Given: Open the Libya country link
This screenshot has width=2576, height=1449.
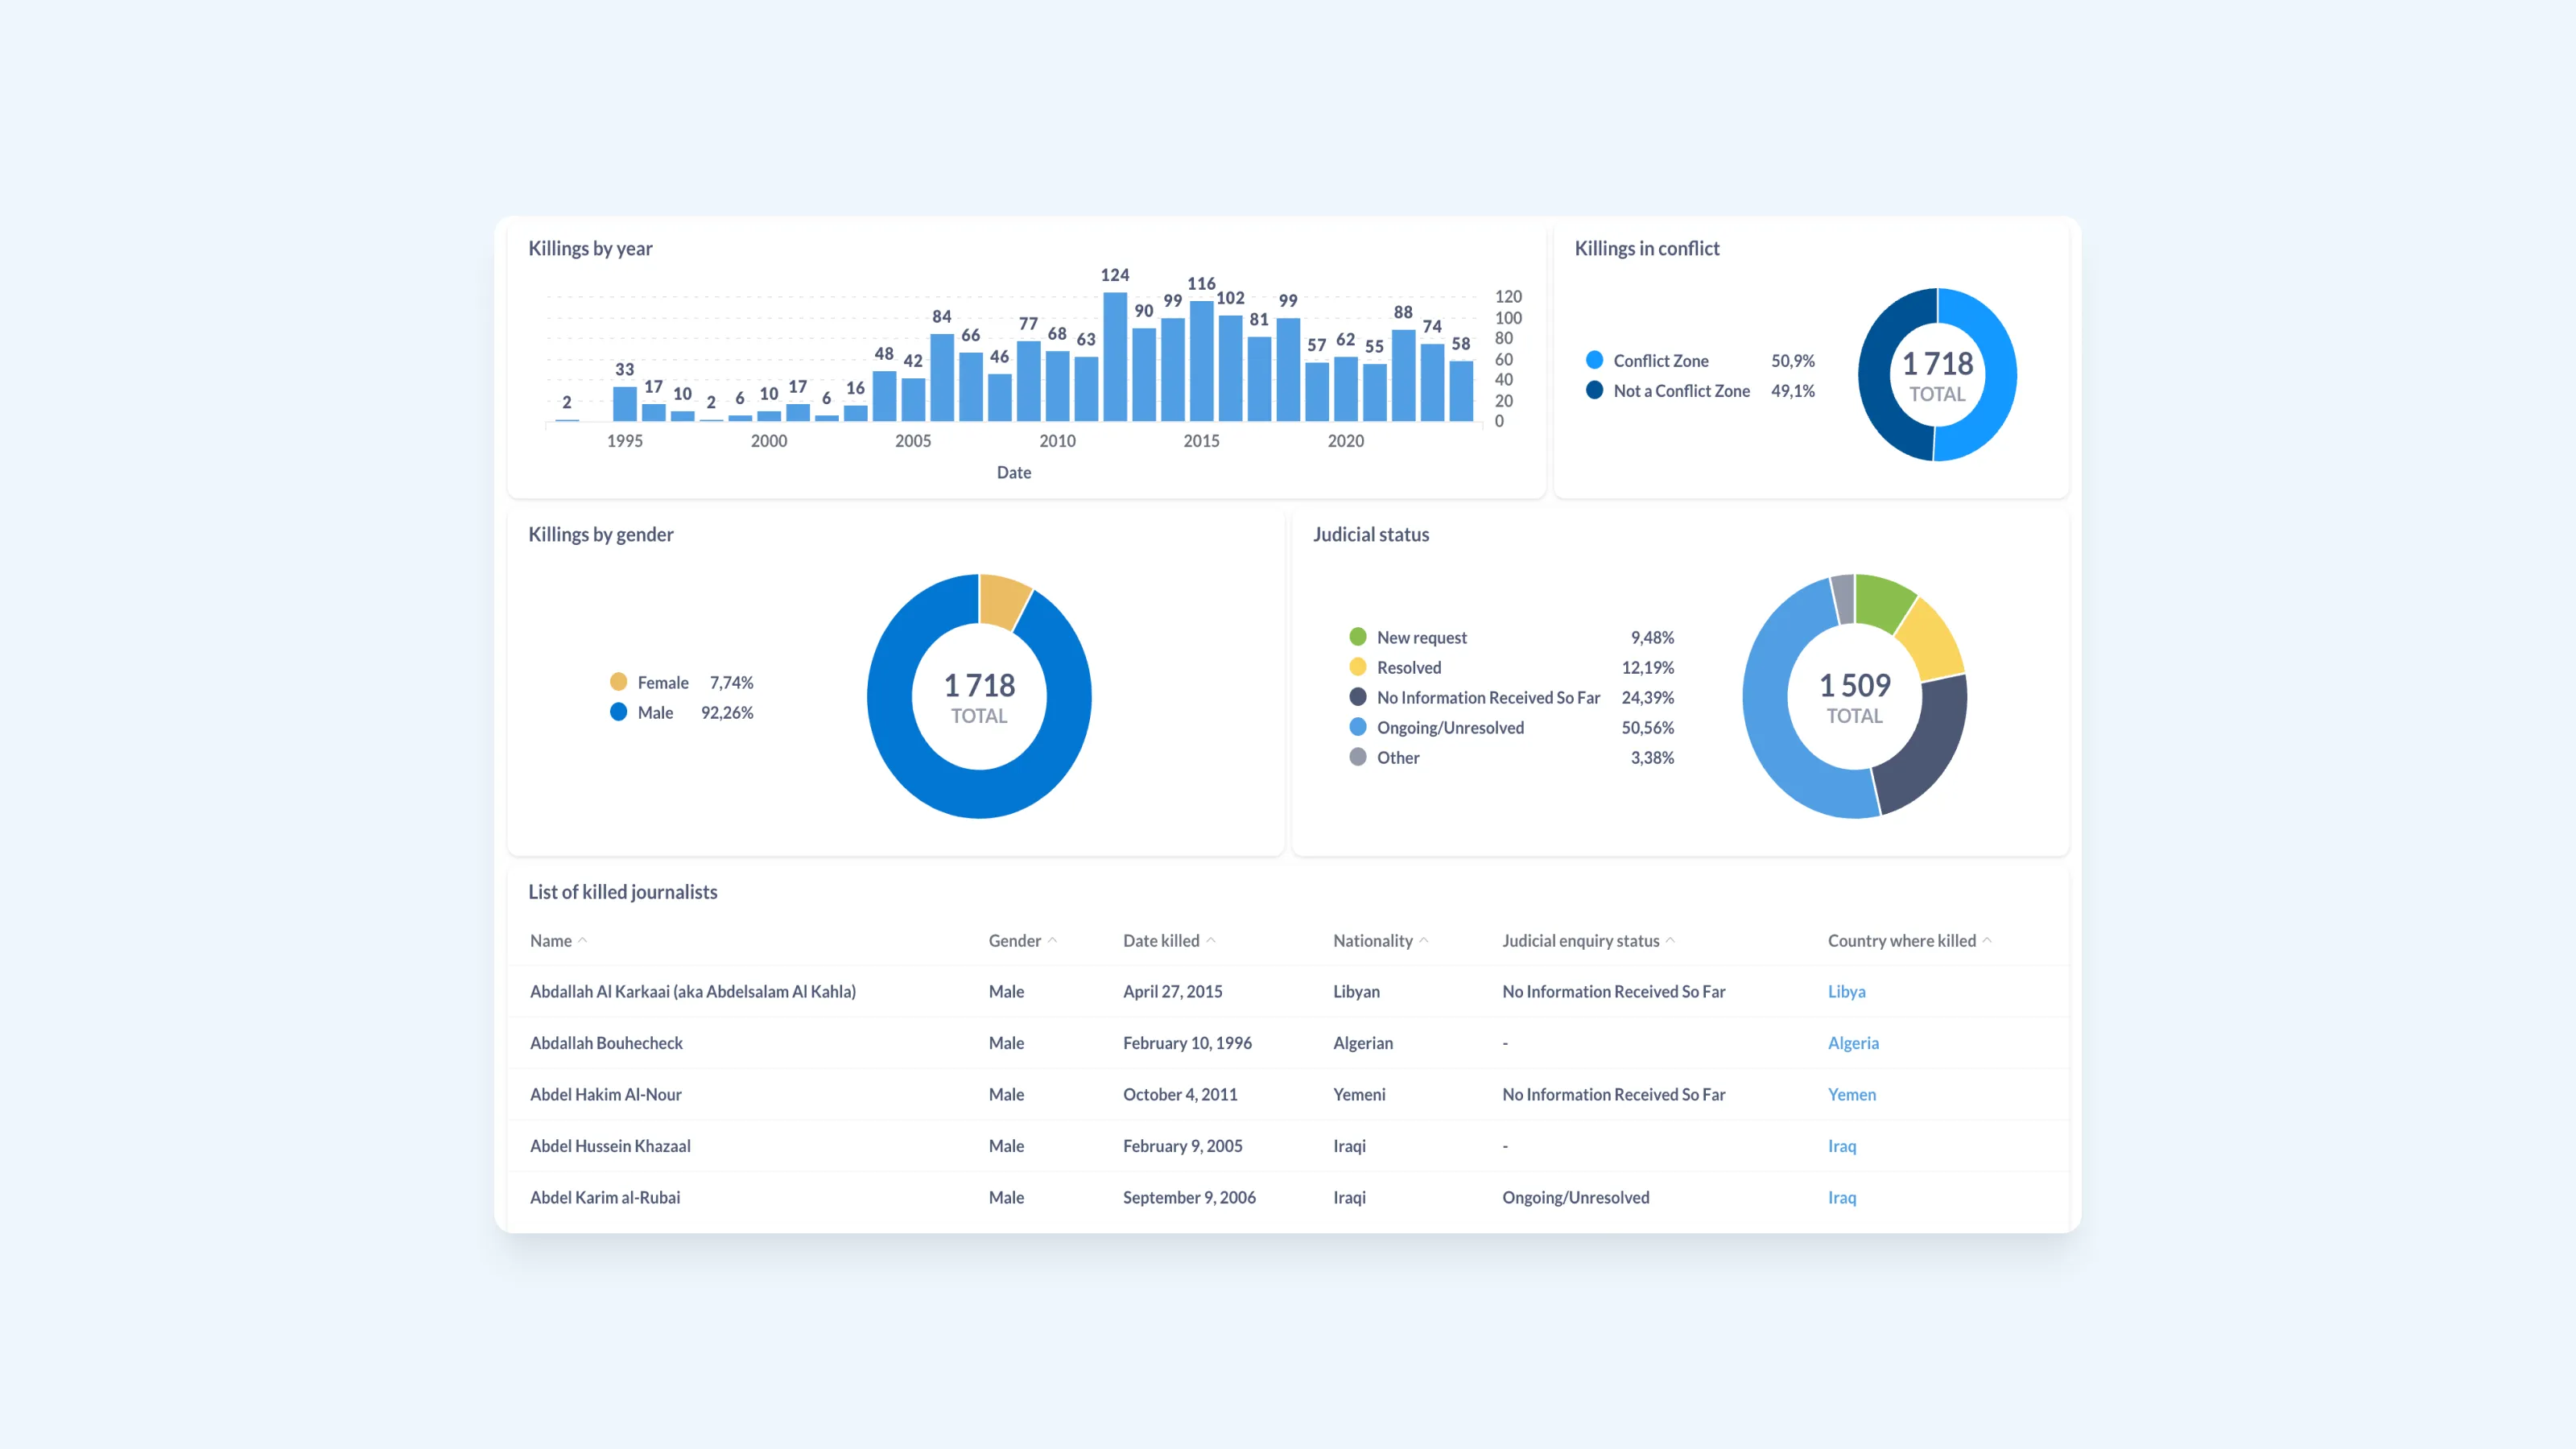Looking at the screenshot, I should [x=1846, y=991].
